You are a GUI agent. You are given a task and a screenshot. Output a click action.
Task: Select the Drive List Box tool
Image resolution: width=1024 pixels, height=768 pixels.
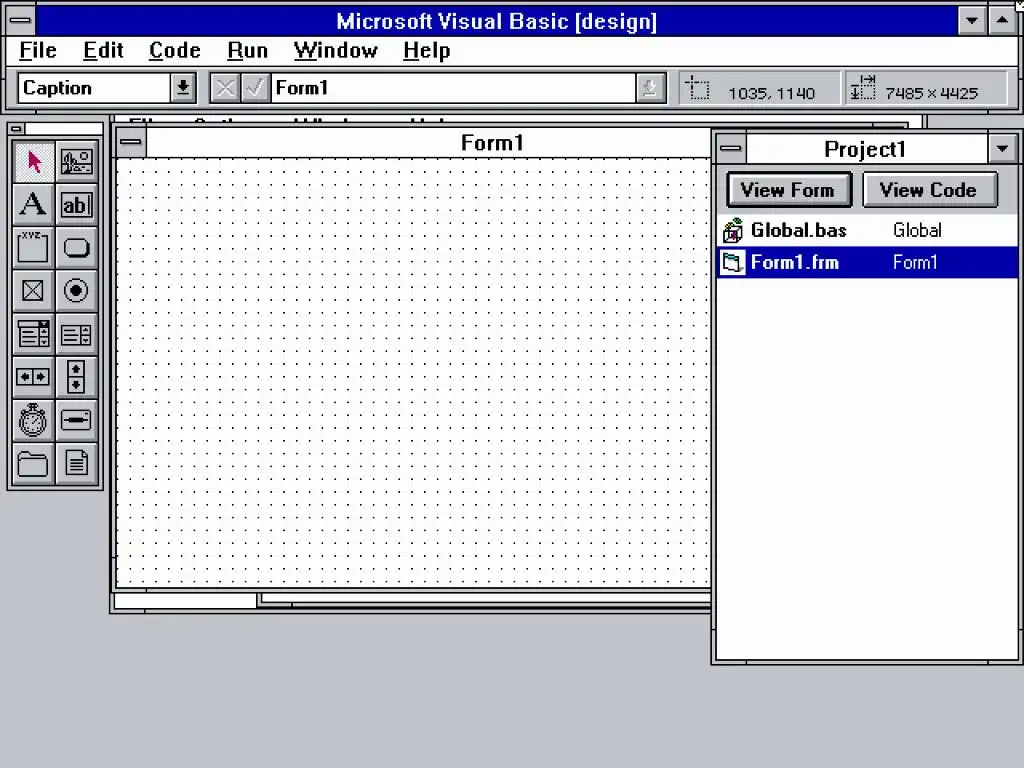[x=76, y=420]
